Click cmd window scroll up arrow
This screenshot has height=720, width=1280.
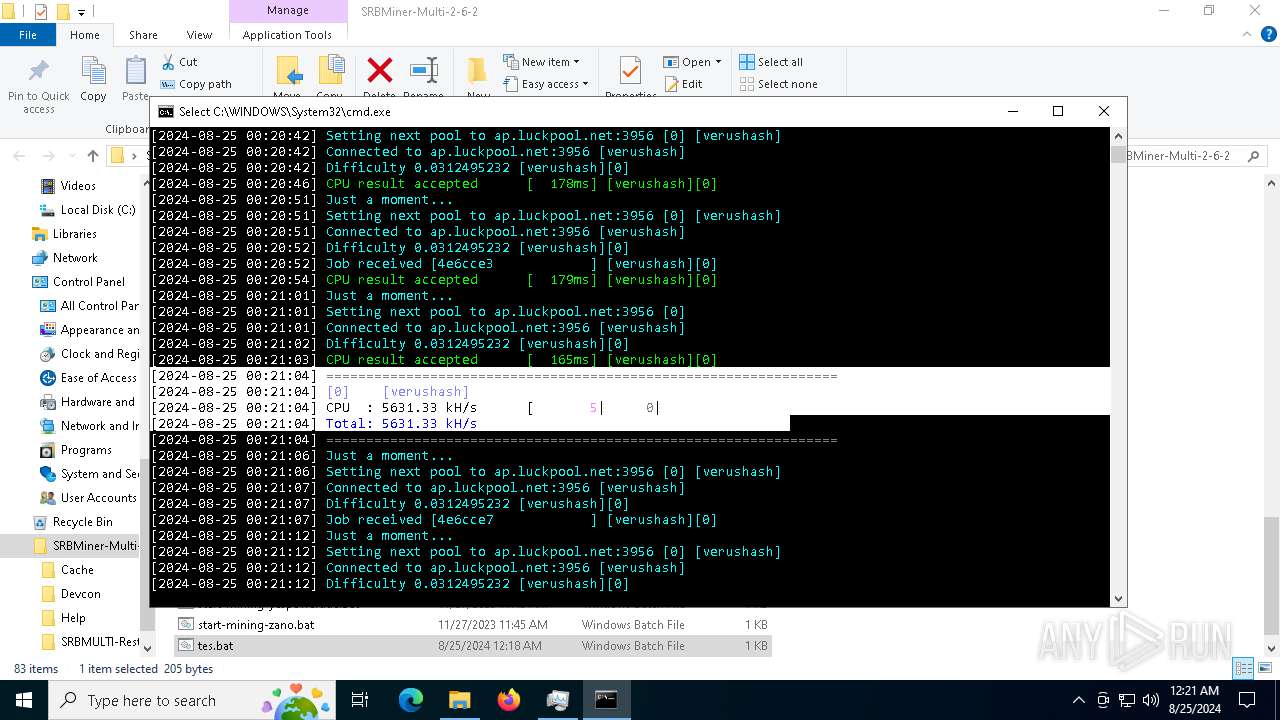click(1118, 135)
